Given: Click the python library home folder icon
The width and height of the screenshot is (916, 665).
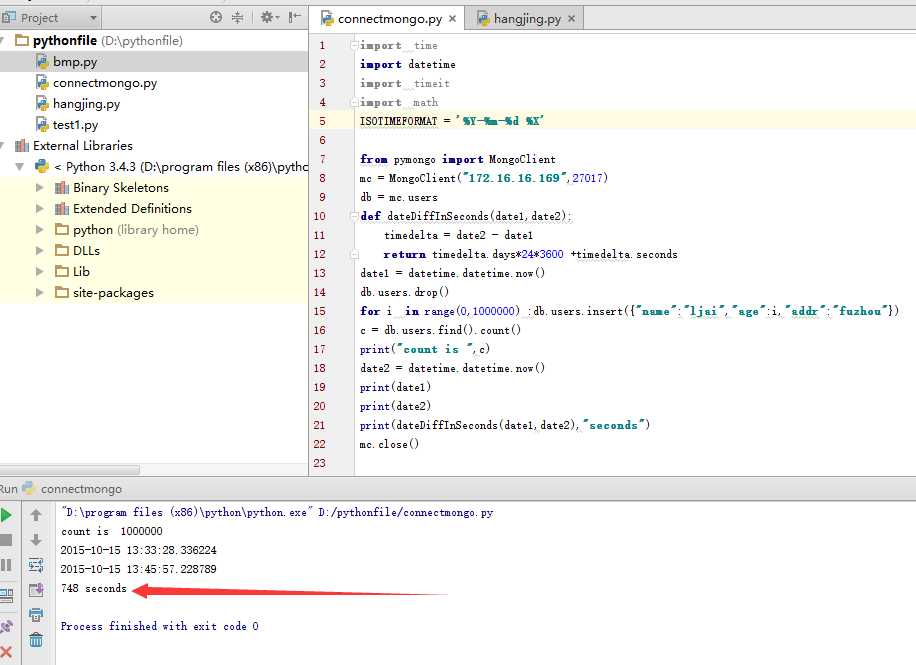Looking at the screenshot, I should [62, 229].
